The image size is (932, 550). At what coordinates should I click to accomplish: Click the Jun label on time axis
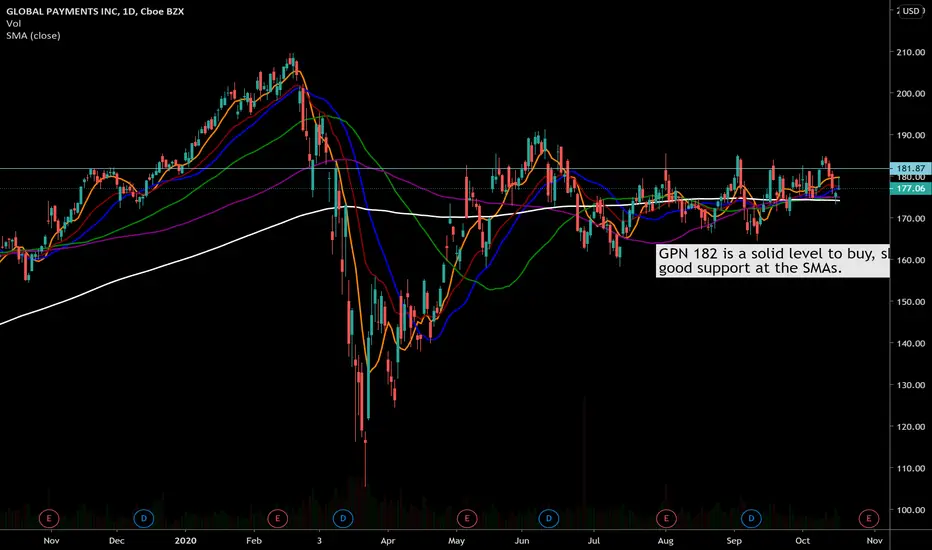coord(521,540)
